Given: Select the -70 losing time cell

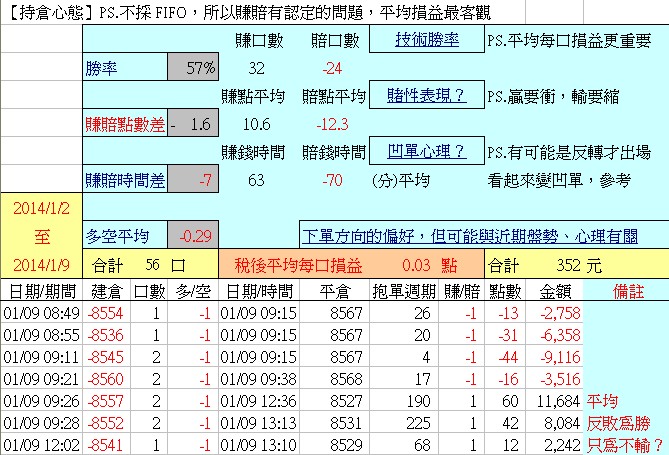Looking at the screenshot, I should coord(332,180).
